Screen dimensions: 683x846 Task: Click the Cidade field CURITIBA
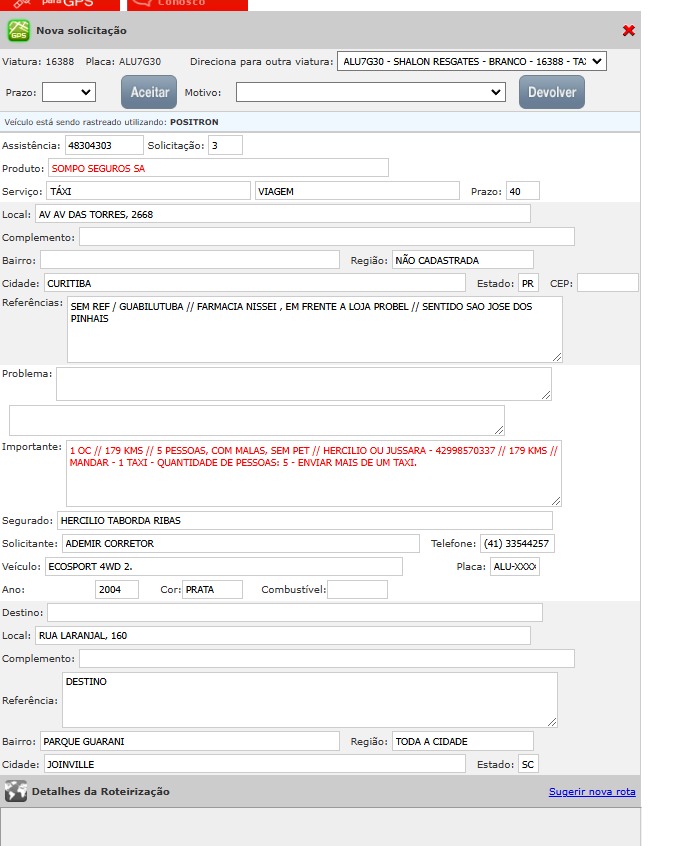click(x=255, y=283)
